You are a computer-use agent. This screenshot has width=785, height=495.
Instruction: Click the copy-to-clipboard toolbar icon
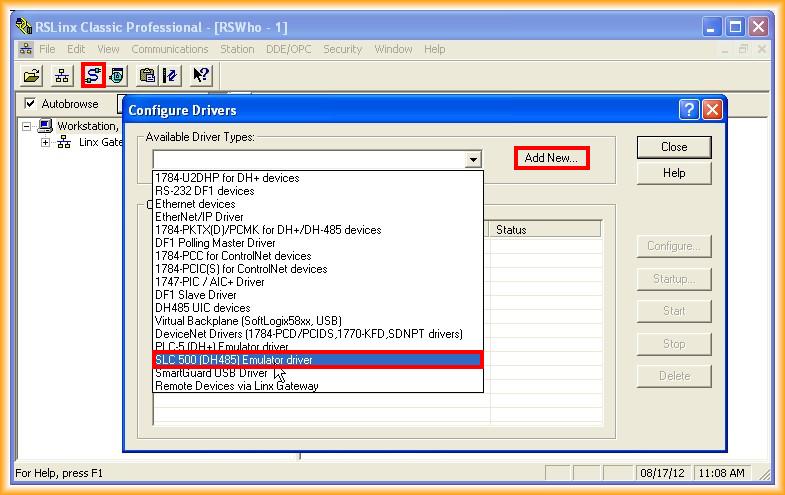point(147,75)
